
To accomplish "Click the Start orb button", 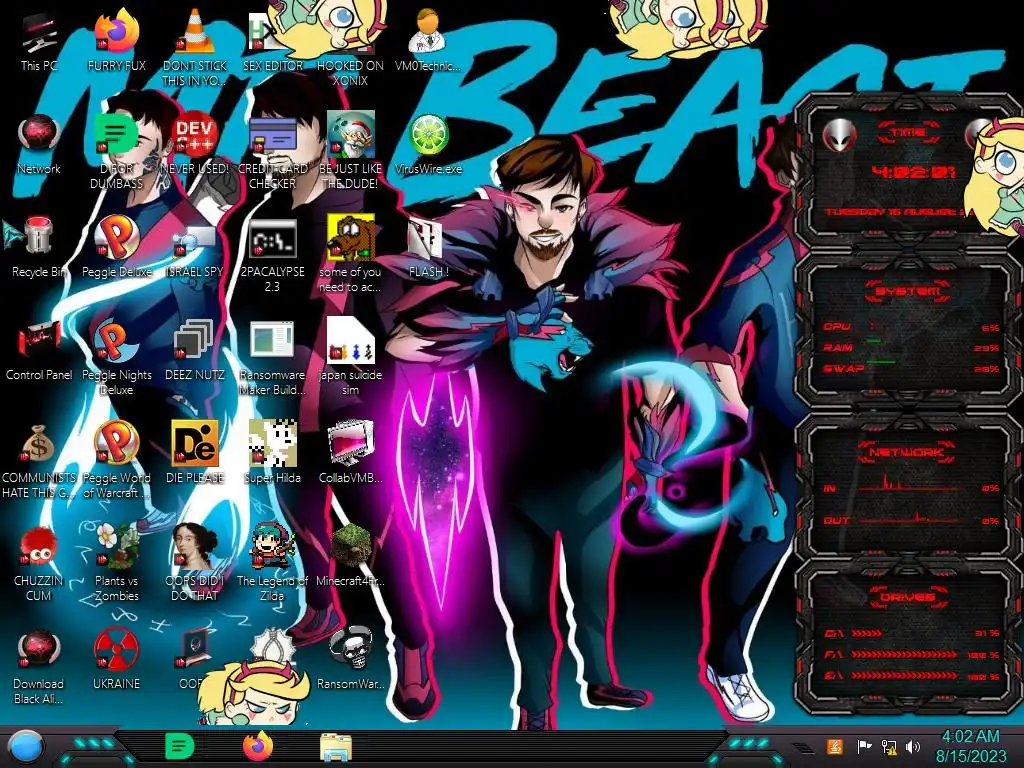I will [27, 747].
